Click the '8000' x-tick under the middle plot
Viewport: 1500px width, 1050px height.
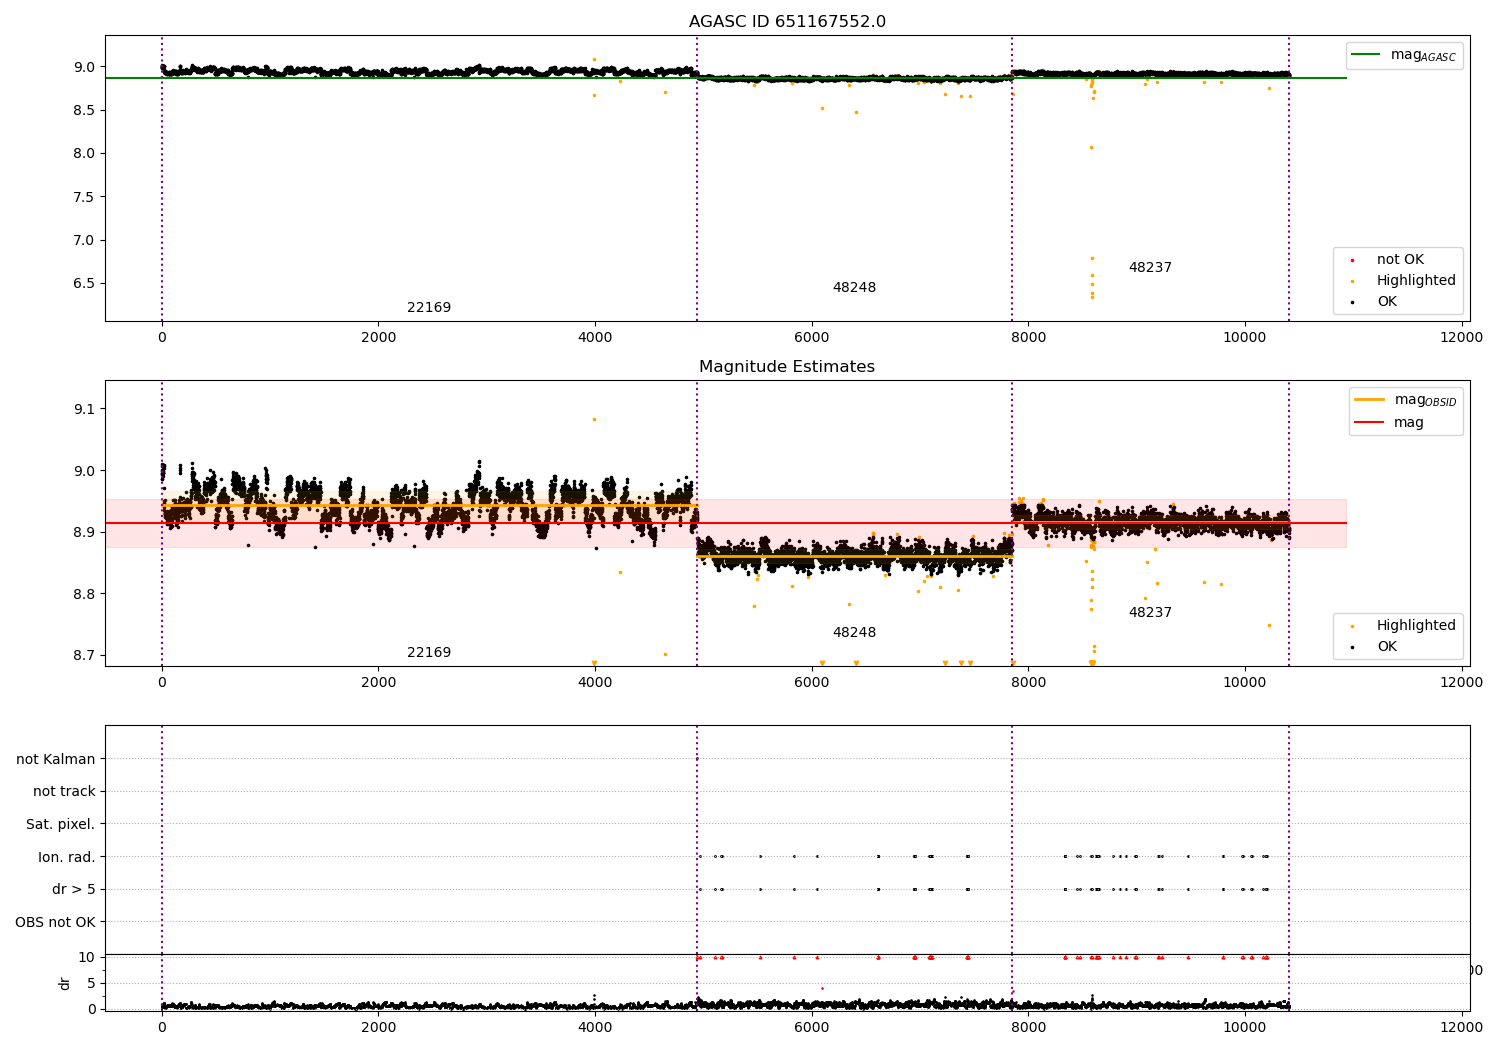pos(1028,682)
